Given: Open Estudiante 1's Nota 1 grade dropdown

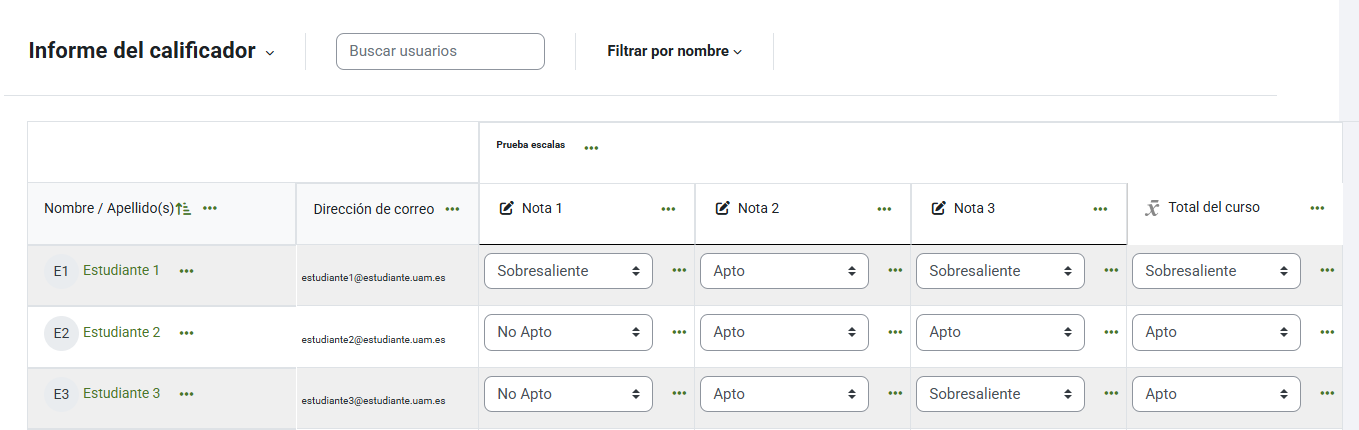Looking at the screenshot, I should pos(567,271).
